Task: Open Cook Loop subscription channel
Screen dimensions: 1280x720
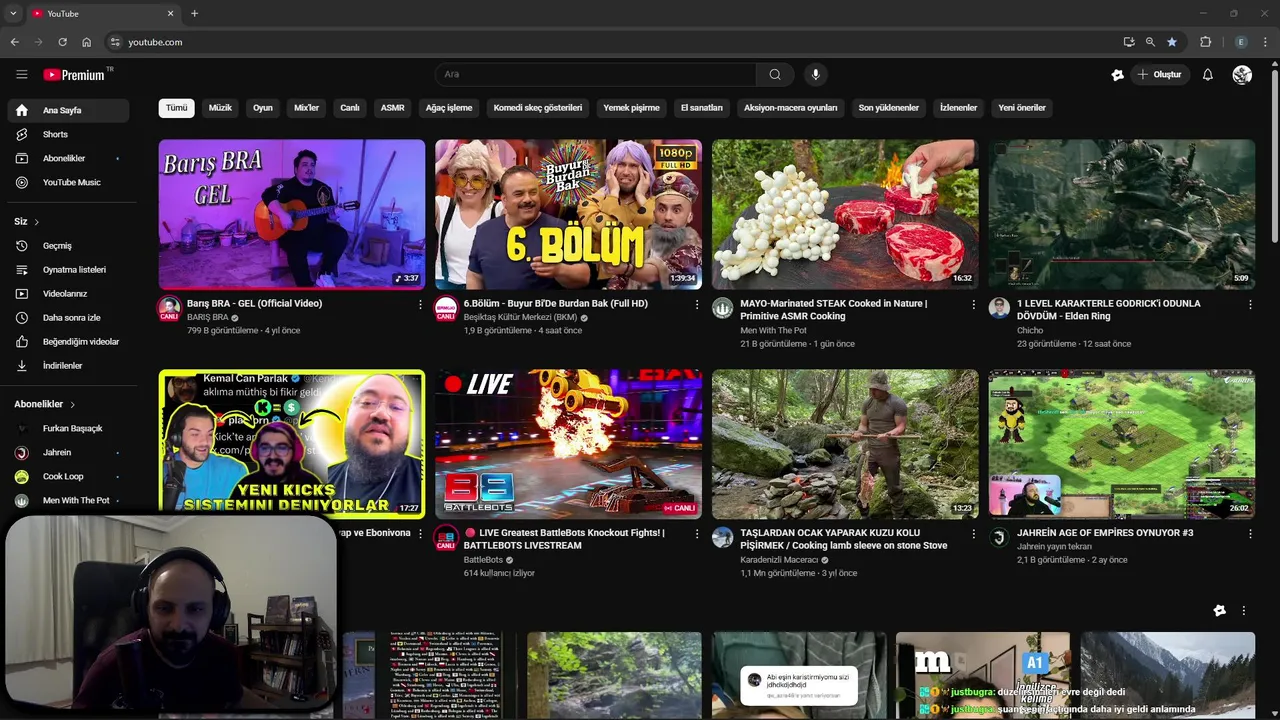Action: pos(68,476)
